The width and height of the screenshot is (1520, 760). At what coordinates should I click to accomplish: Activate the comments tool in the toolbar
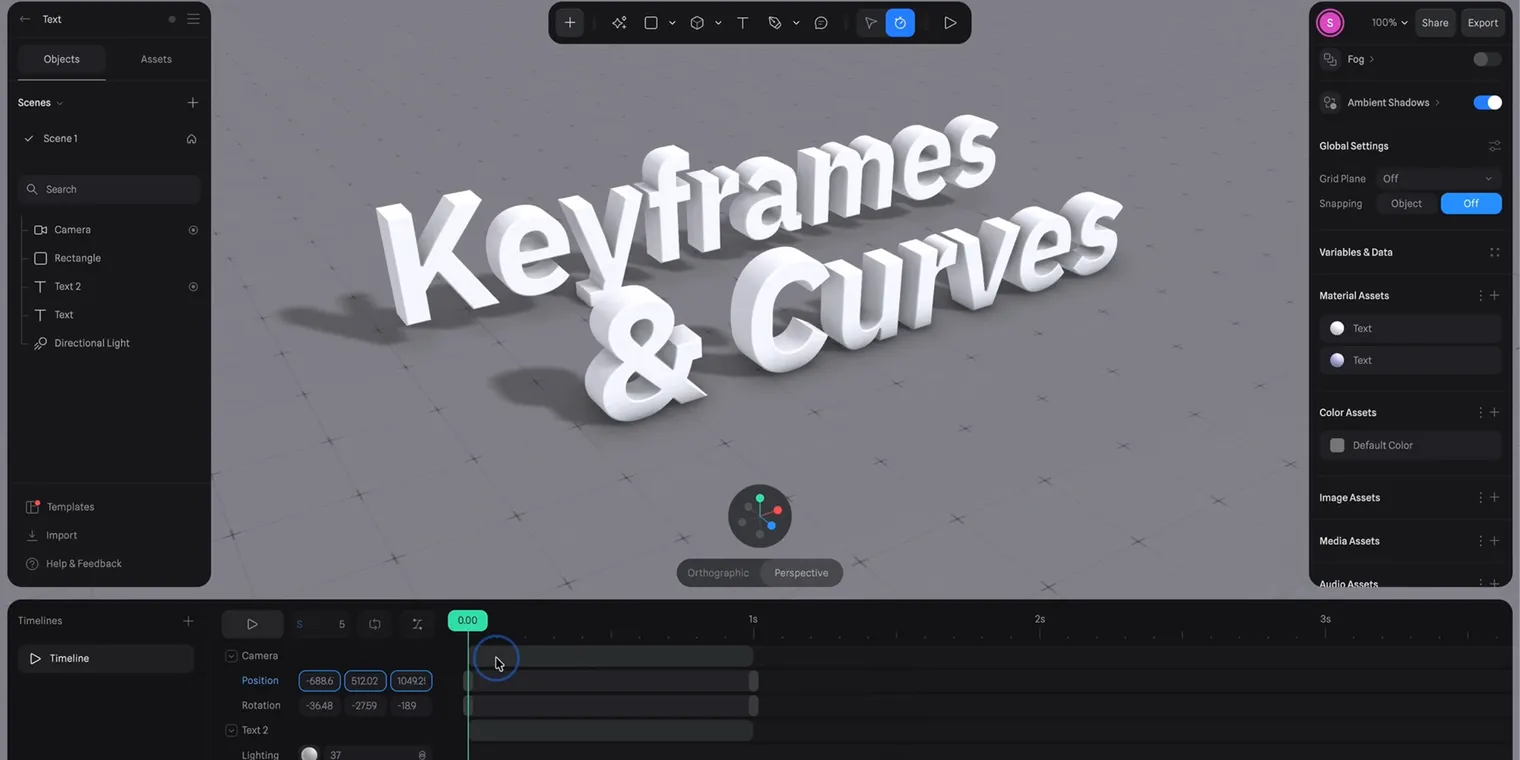click(x=821, y=22)
